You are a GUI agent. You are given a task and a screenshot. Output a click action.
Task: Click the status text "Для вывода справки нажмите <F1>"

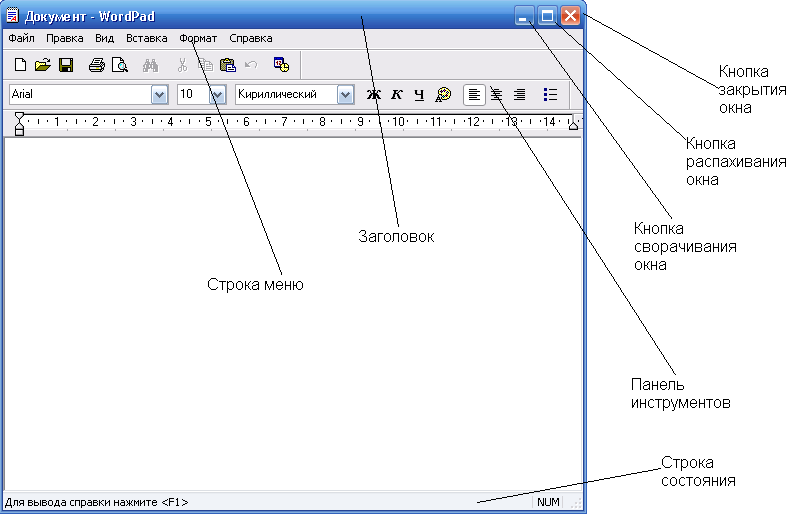(x=97, y=502)
